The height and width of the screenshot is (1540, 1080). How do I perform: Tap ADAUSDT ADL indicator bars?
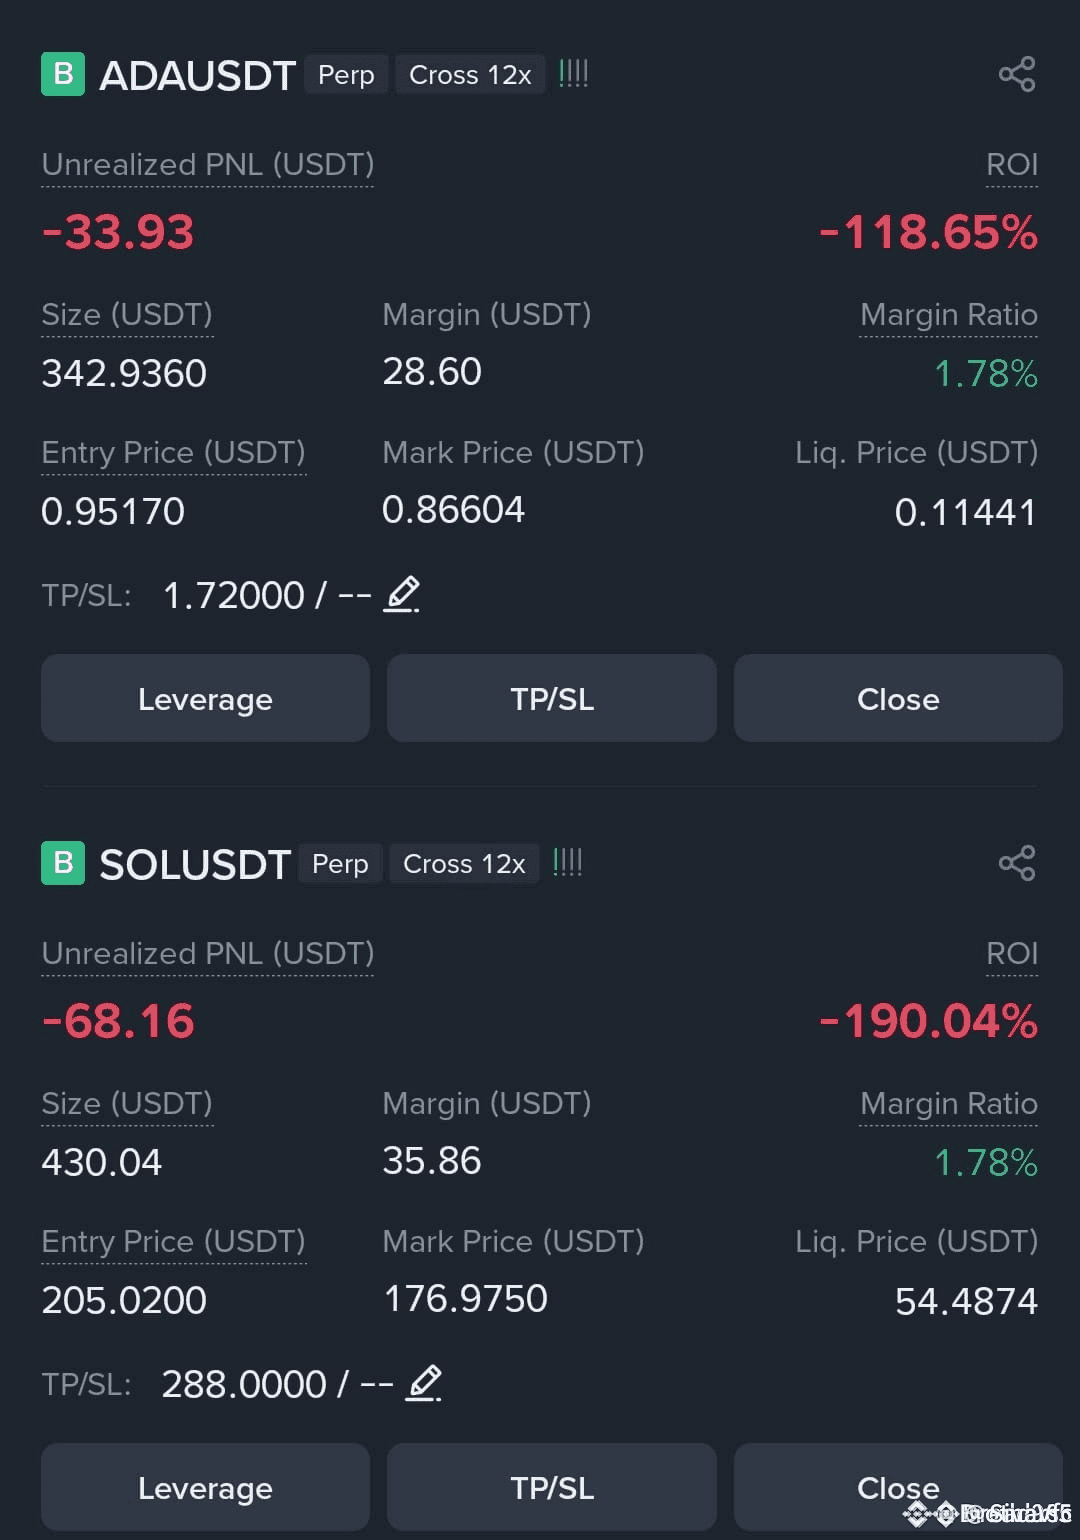pyautogui.click(x=573, y=74)
